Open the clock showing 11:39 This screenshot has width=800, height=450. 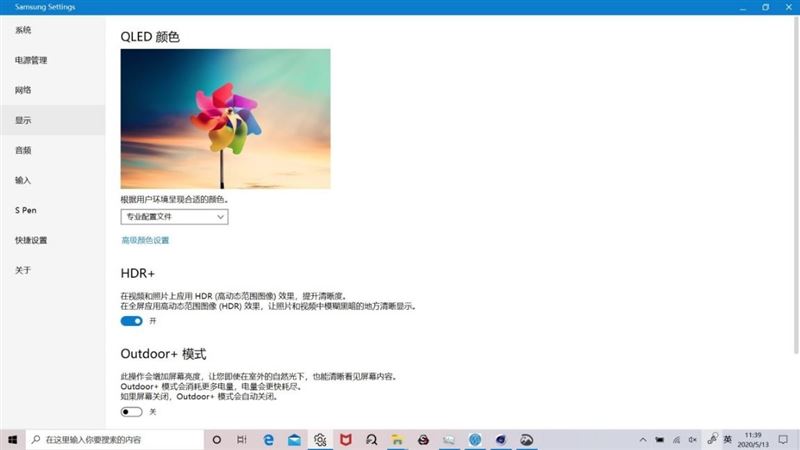pyautogui.click(x=753, y=440)
